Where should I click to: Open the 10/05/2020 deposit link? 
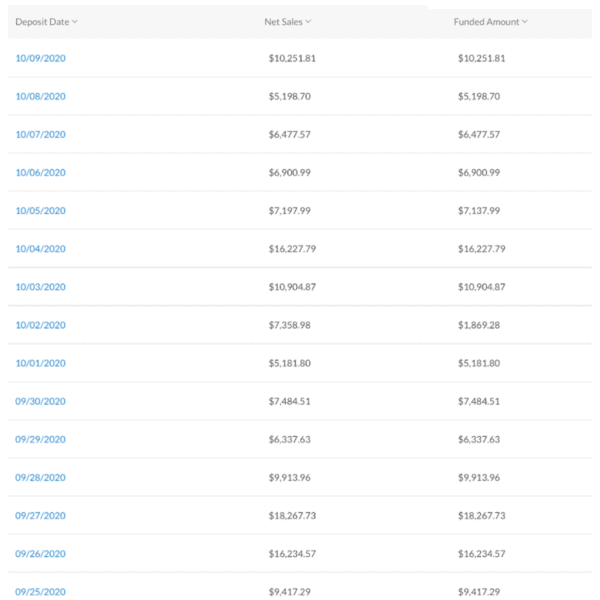click(41, 211)
